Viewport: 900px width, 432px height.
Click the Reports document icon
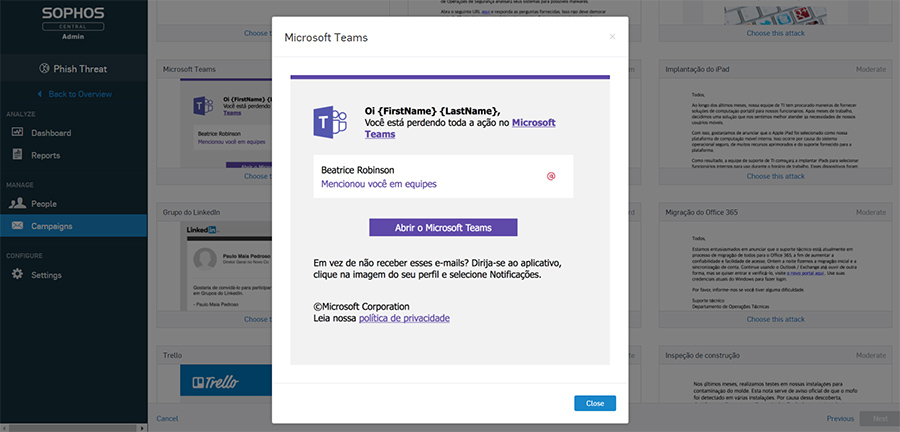(17, 155)
